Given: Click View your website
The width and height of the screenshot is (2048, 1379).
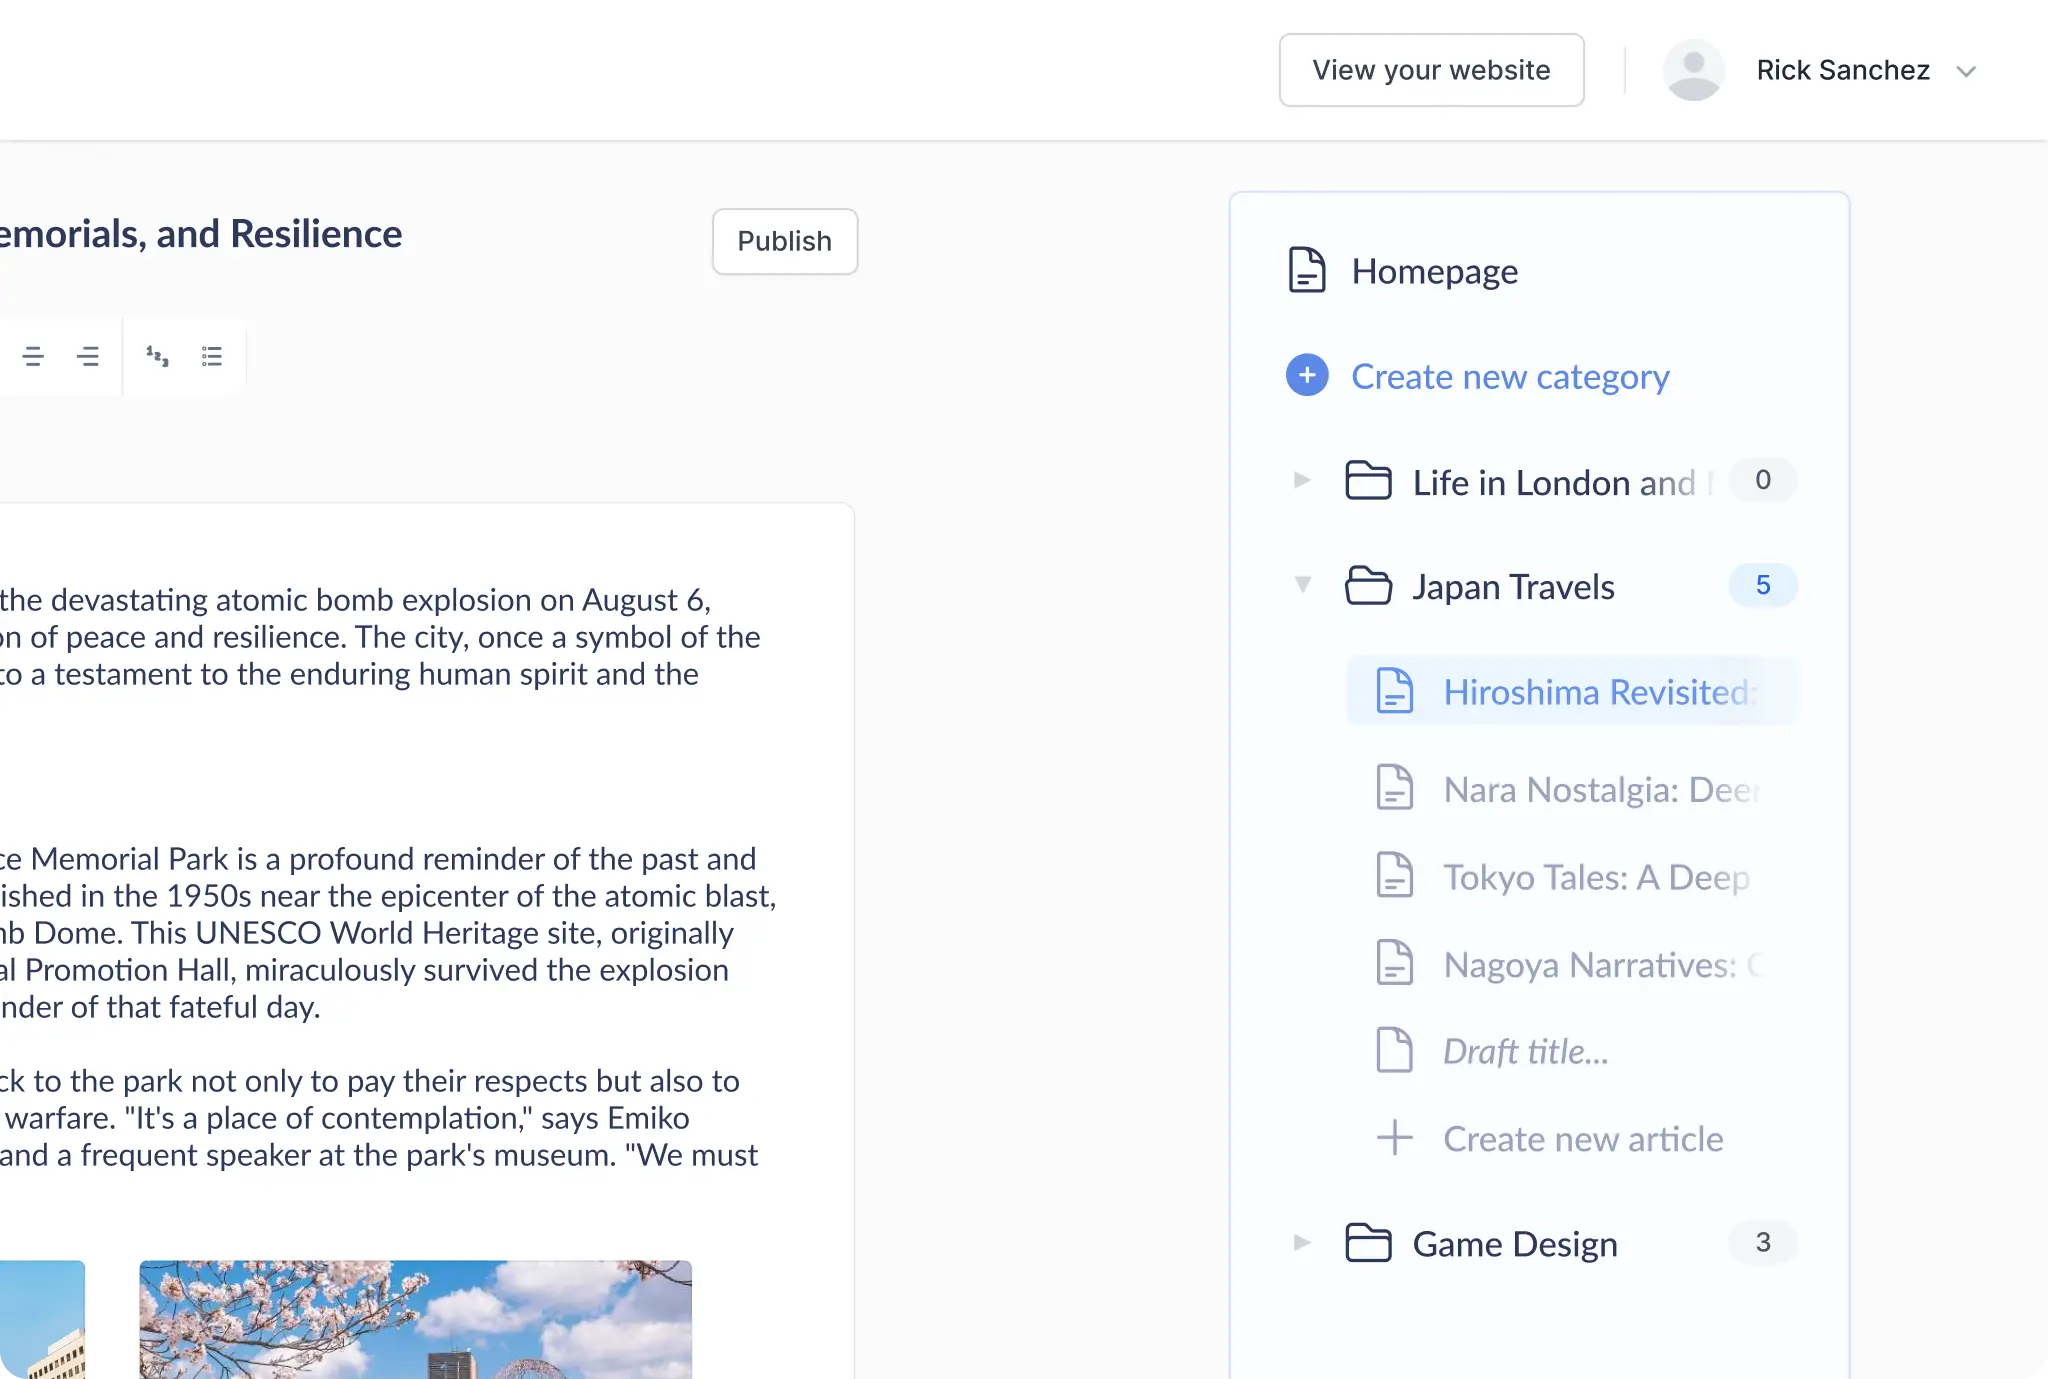Looking at the screenshot, I should [x=1431, y=70].
